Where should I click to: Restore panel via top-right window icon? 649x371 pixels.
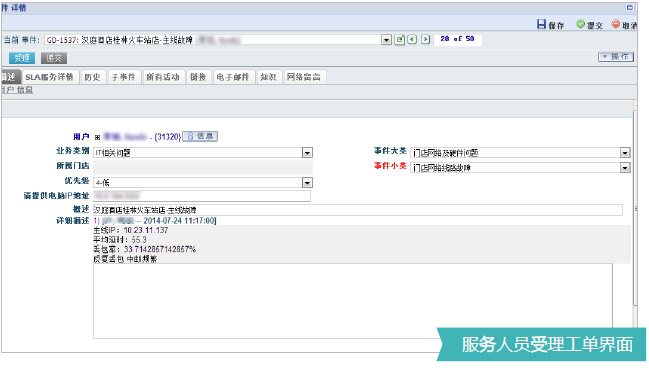630,7
